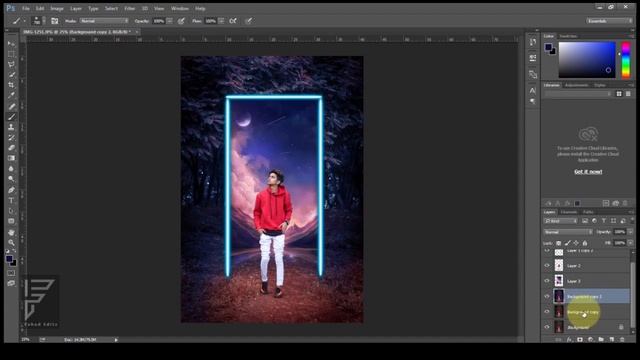Open the Window menu
640x360 pixels.
tap(180, 8)
